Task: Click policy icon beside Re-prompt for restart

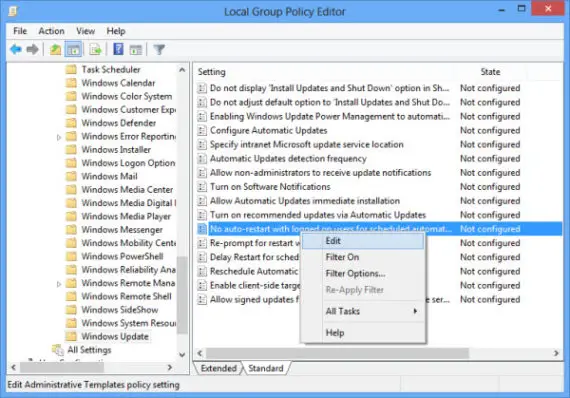Action: point(202,243)
